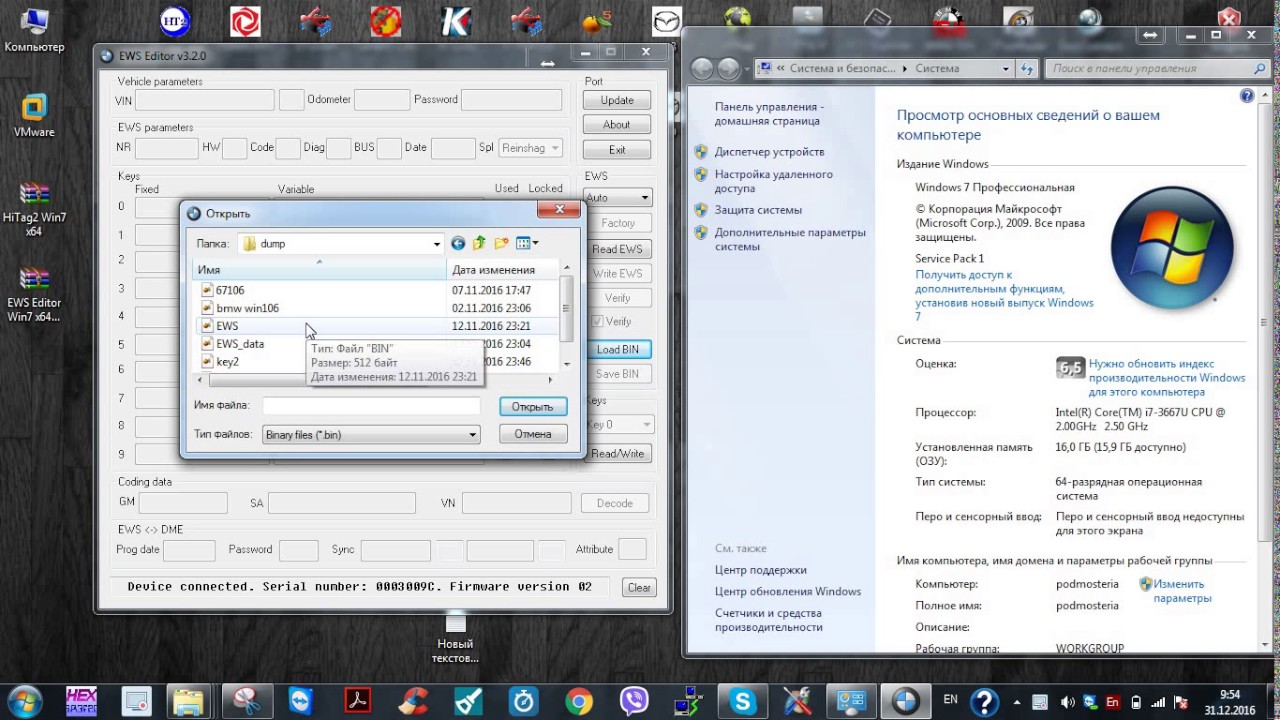Open the dump folder dropdown
This screenshot has width=1280, height=720.
coord(436,244)
